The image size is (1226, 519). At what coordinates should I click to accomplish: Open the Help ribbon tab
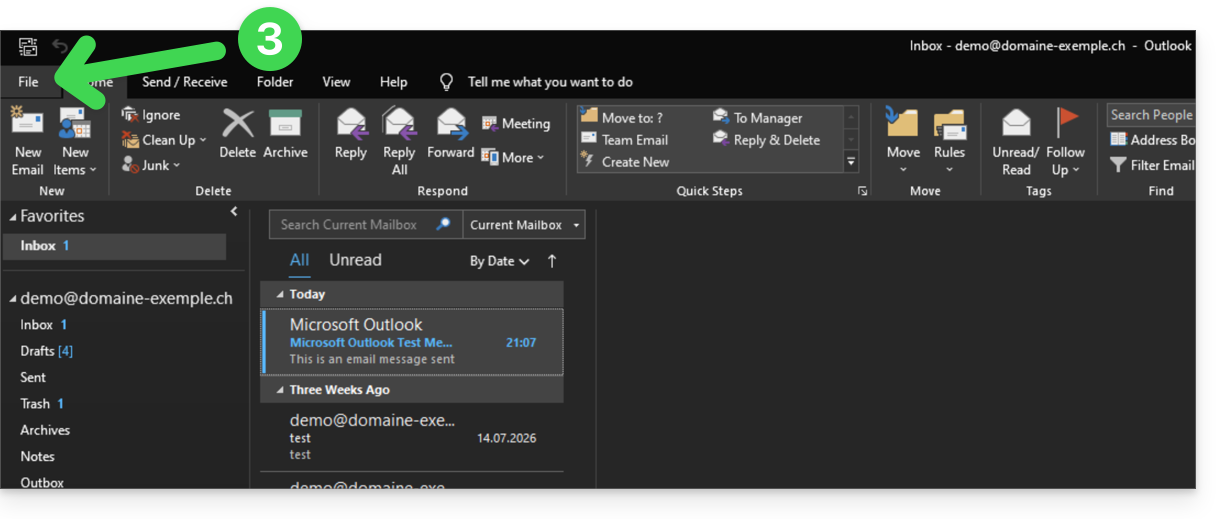tap(394, 82)
